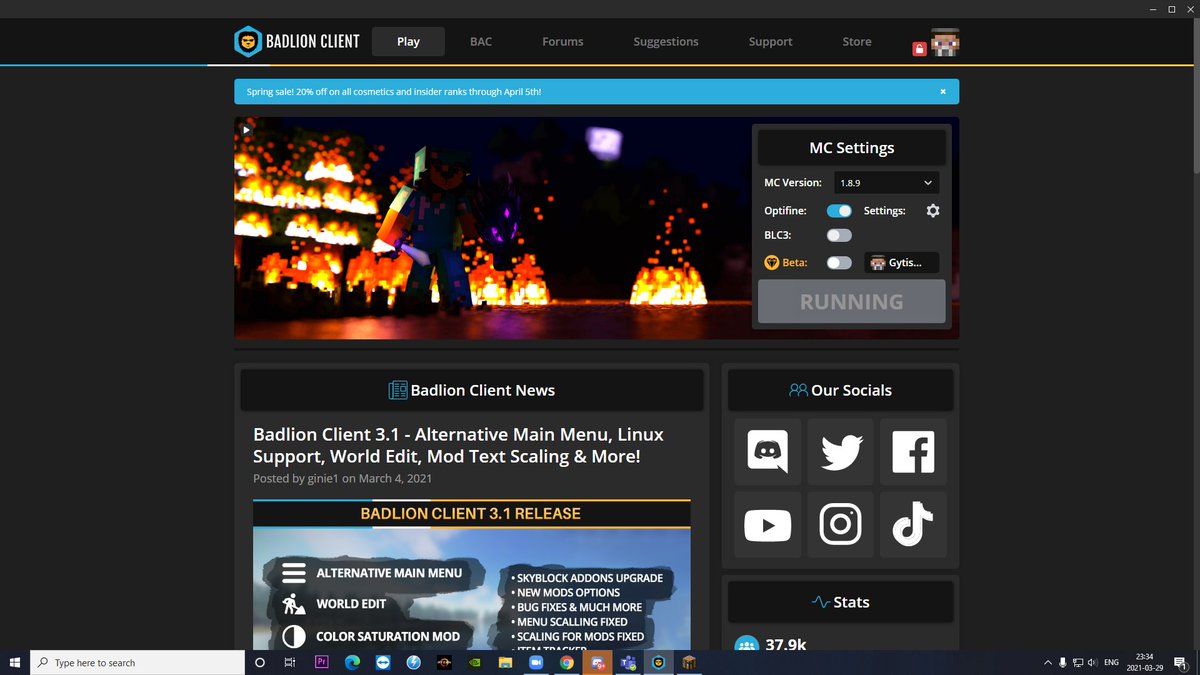Click the 37.9k users stat
This screenshot has height=675, width=1200.
[x=786, y=645]
